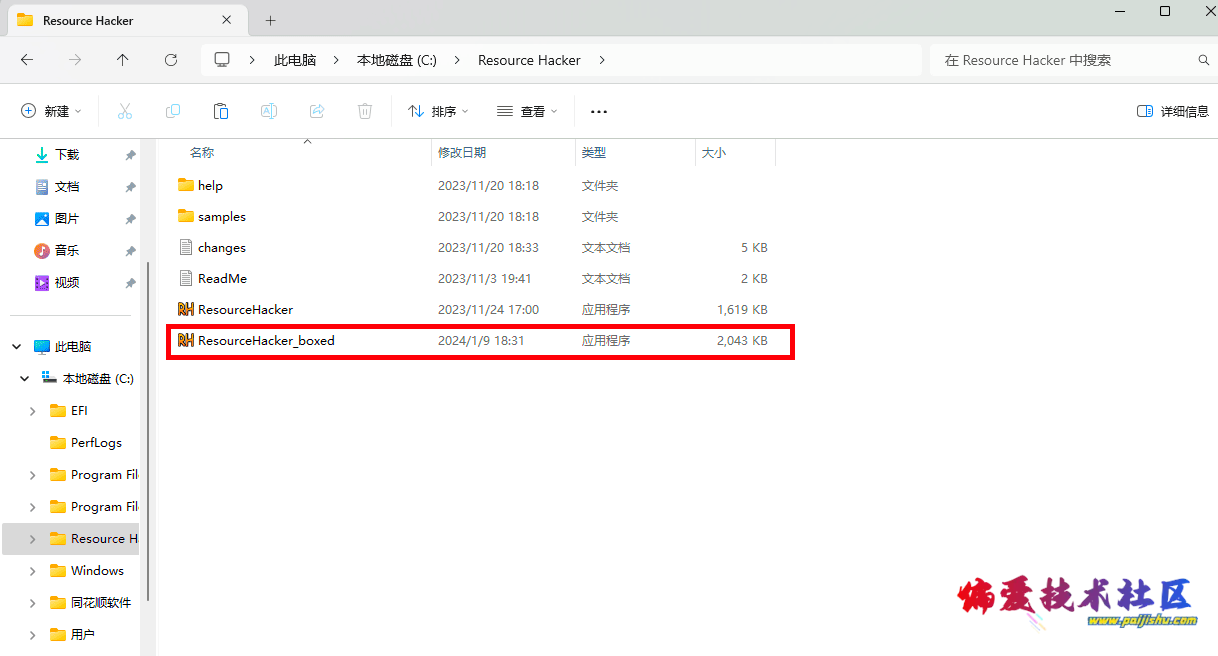Click the cut scissors icon

[125, 111]
